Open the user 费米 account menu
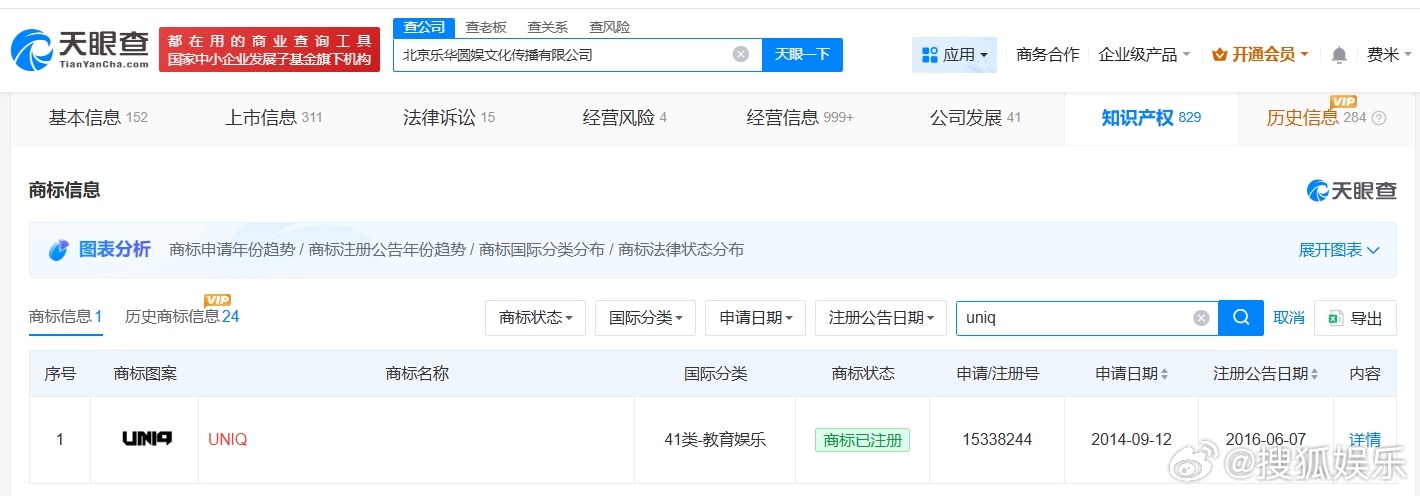 coord(1390,55)
